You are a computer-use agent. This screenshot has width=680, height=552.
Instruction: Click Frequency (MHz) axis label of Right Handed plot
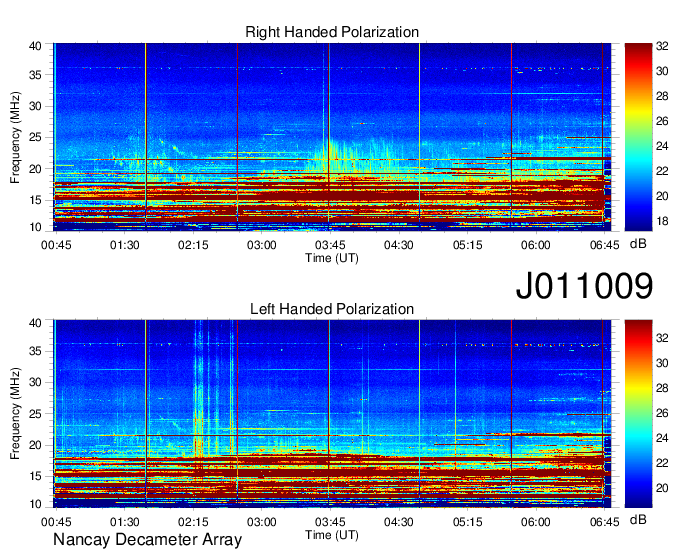pyautogui.click(x=15, y=137)
